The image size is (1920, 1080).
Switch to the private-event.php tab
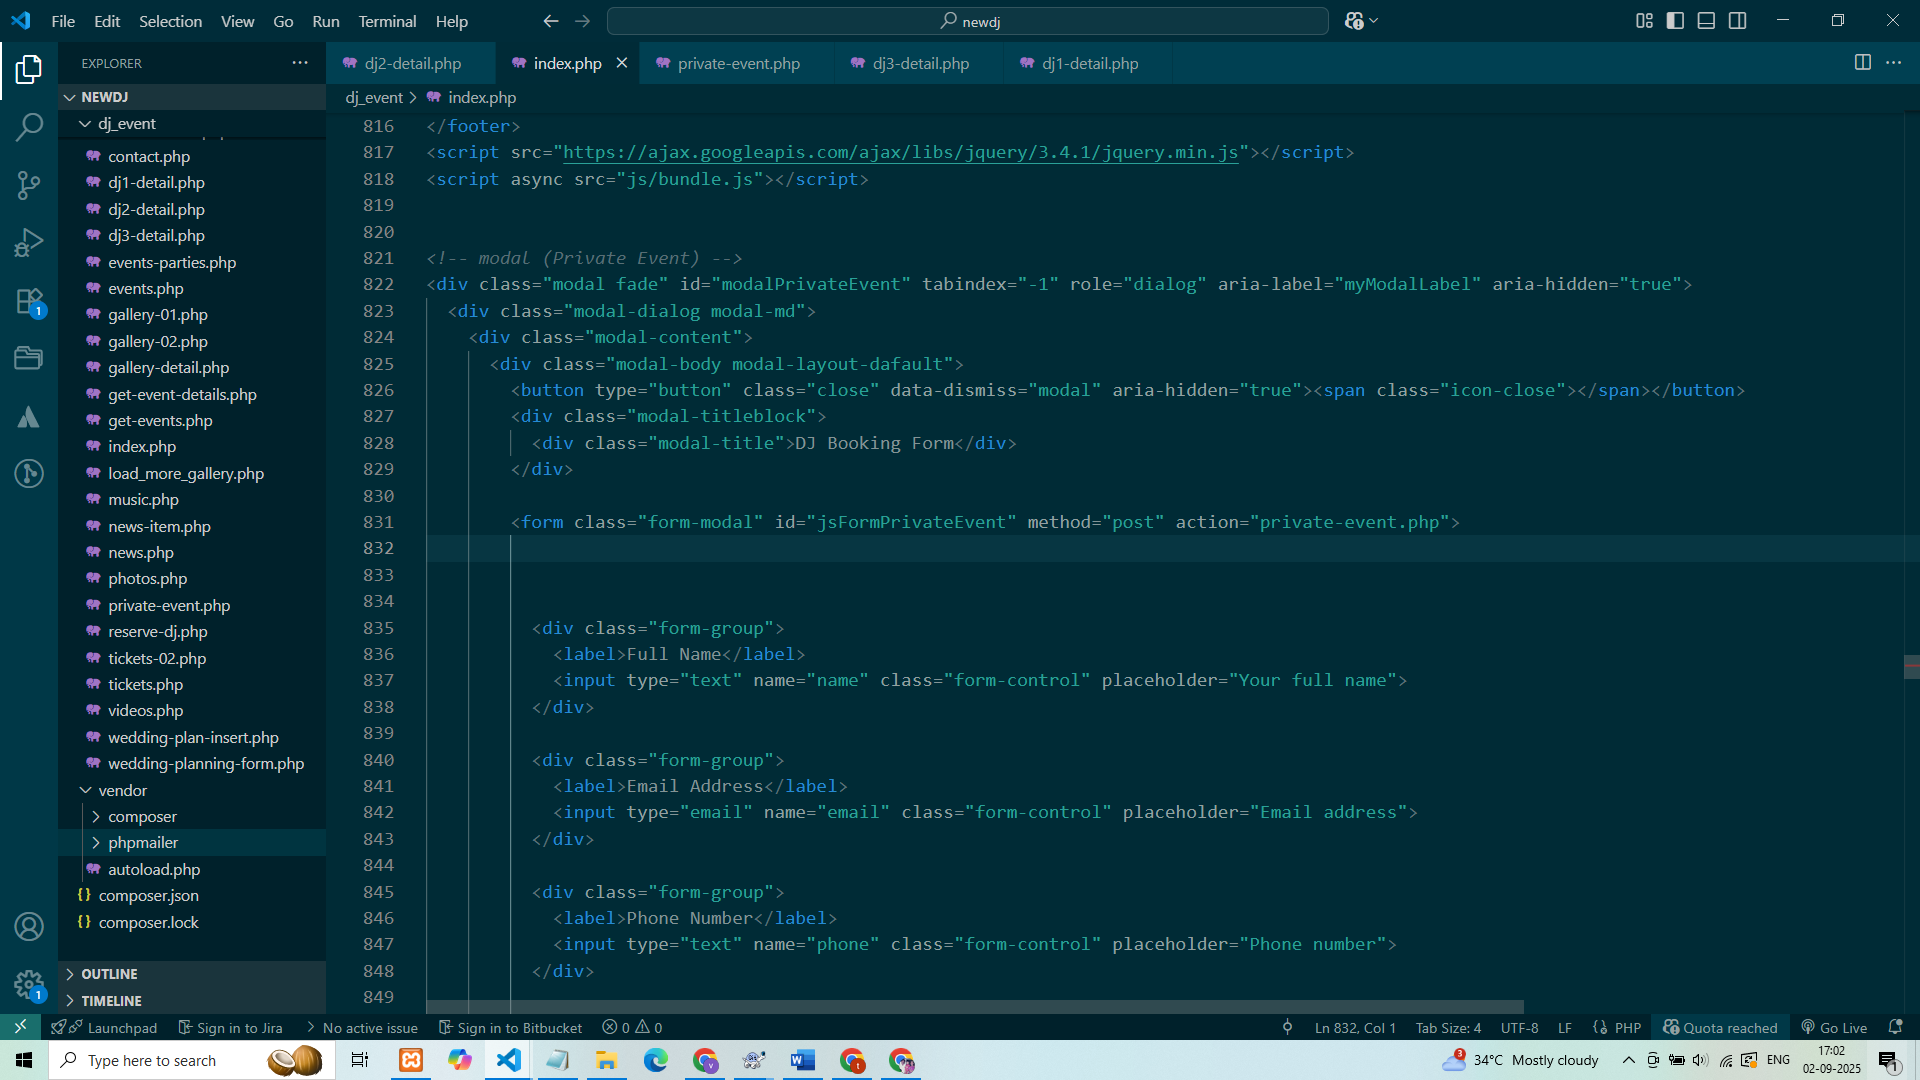[x=738, y=63]
